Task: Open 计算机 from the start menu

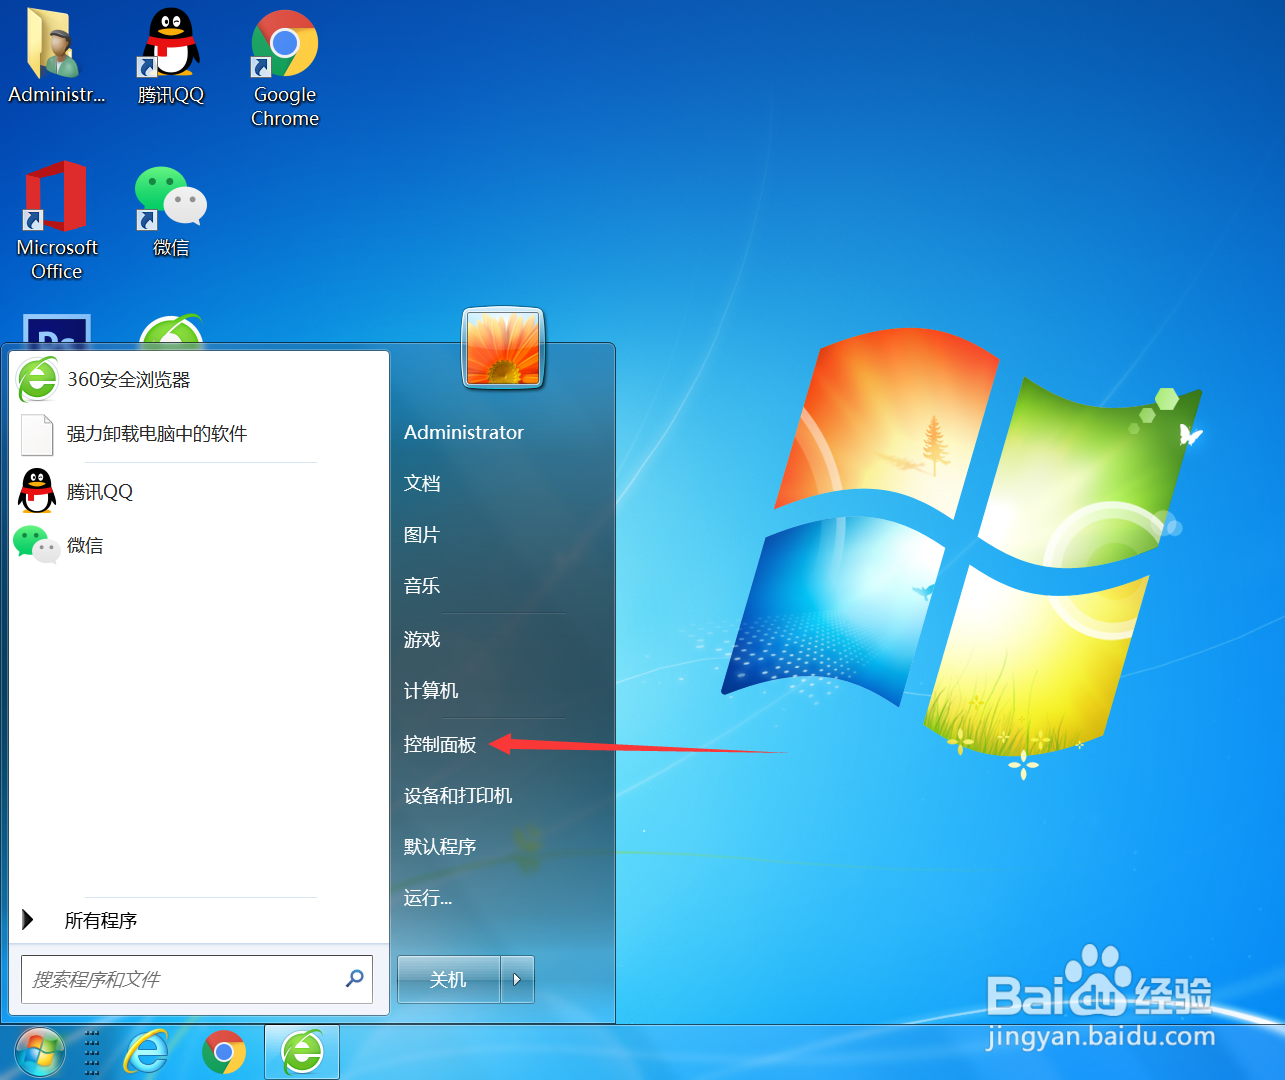Action: pyautogui.click(x=431, y=691)
